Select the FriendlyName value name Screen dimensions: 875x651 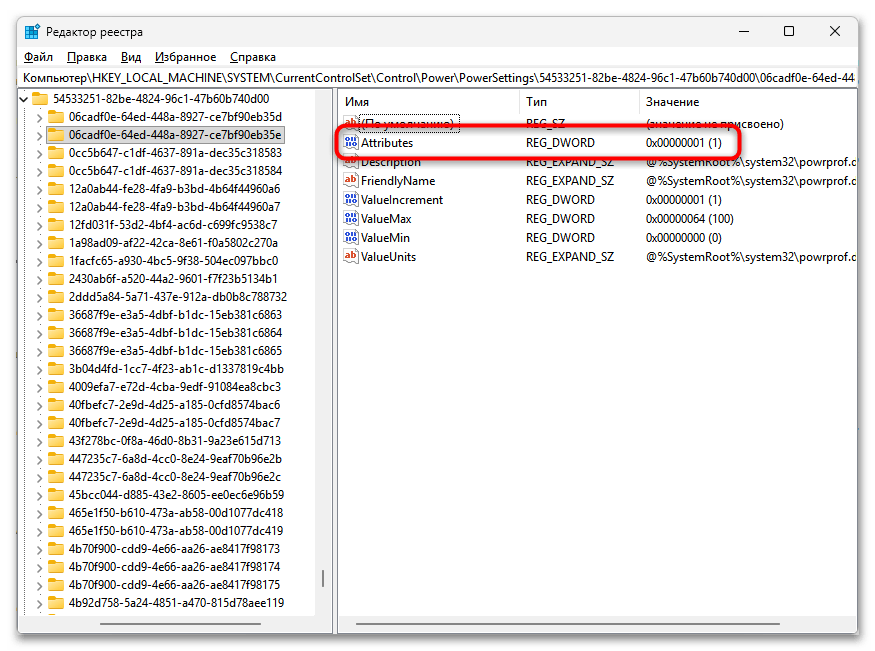[x=398, y=181]
